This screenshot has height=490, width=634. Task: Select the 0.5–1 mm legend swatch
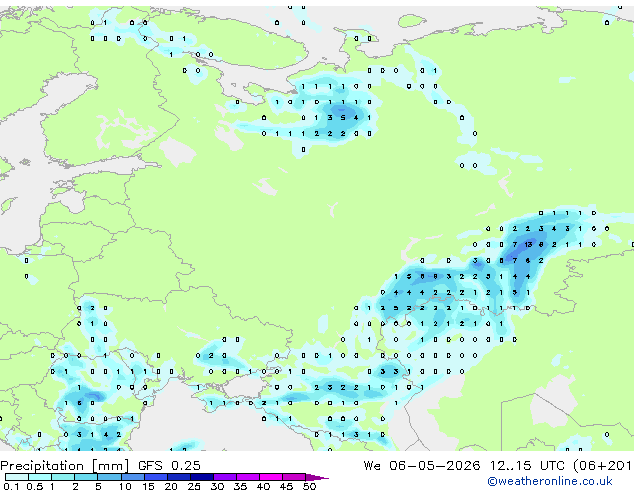40,477
